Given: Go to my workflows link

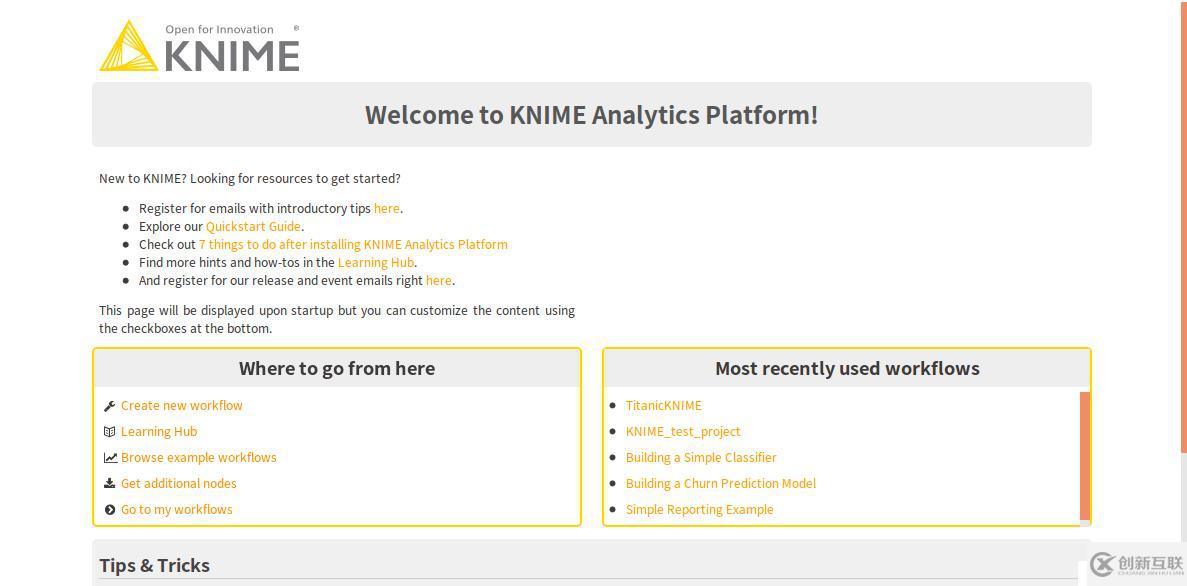Looking at the screenshot, I should [177, 510].
